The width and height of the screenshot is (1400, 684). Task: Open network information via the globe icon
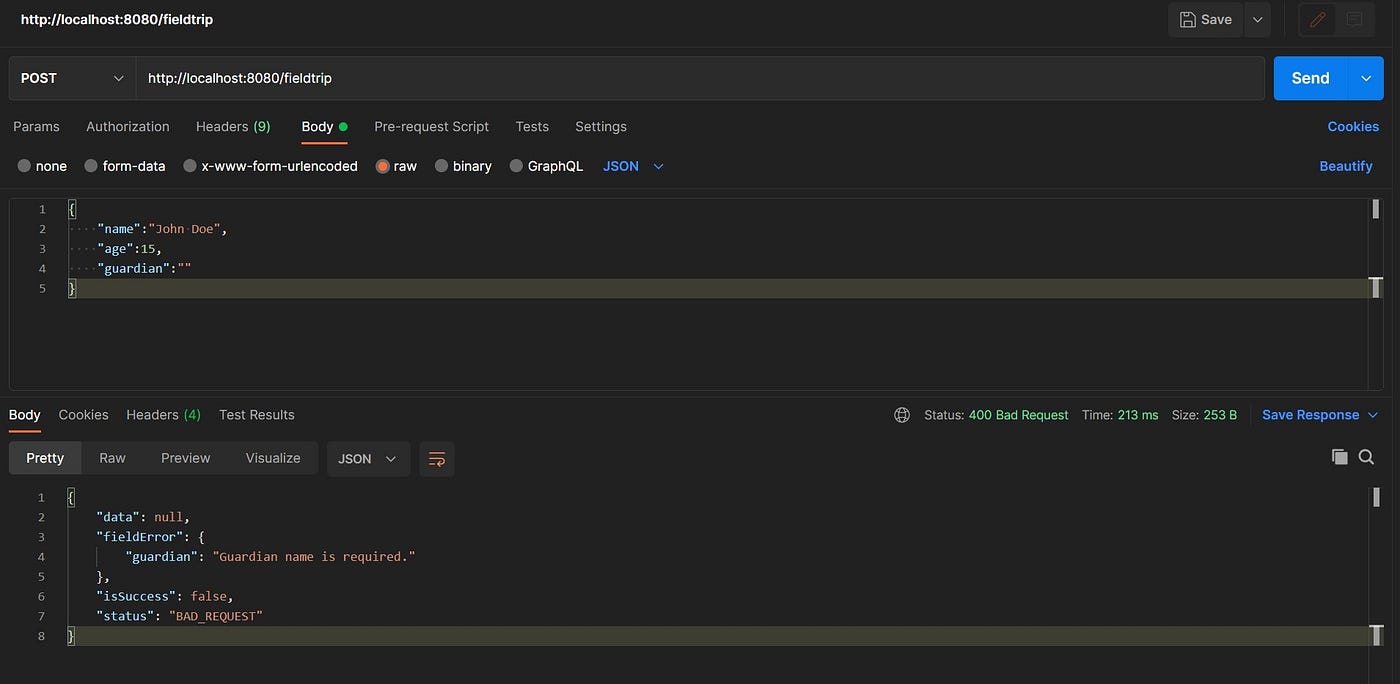[901, 414]
